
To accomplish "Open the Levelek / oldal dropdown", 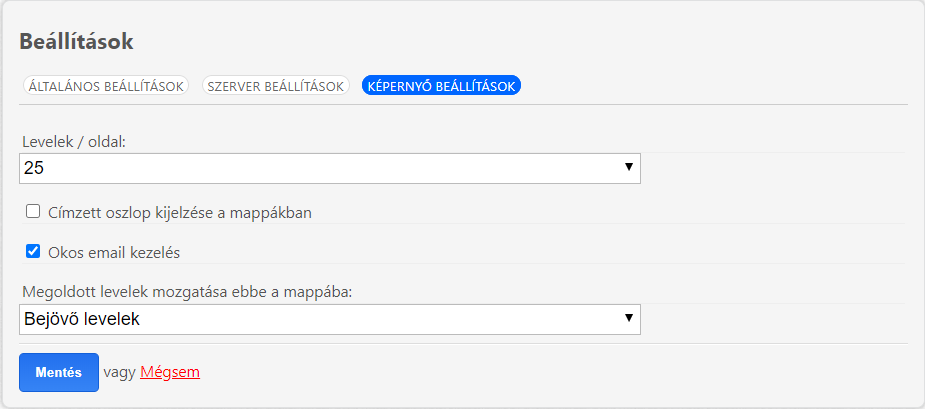I will click(330, 168).
